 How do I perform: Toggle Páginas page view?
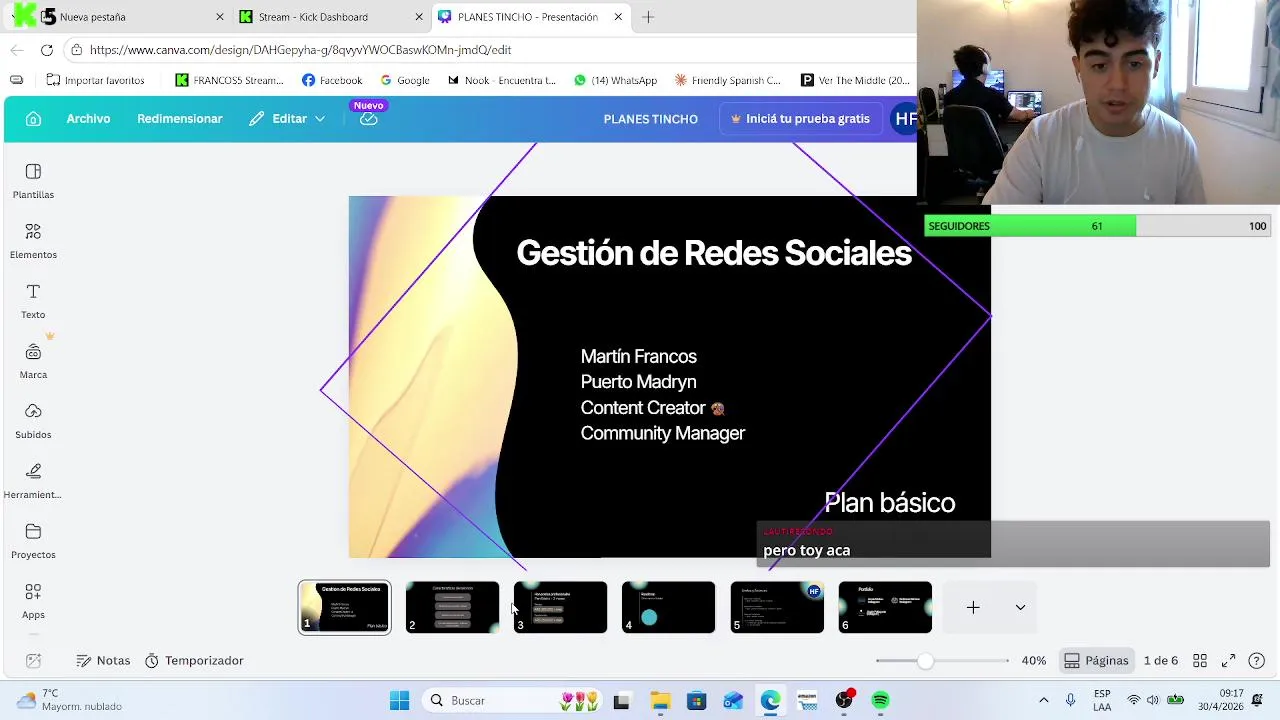[x=1096, y=661]
